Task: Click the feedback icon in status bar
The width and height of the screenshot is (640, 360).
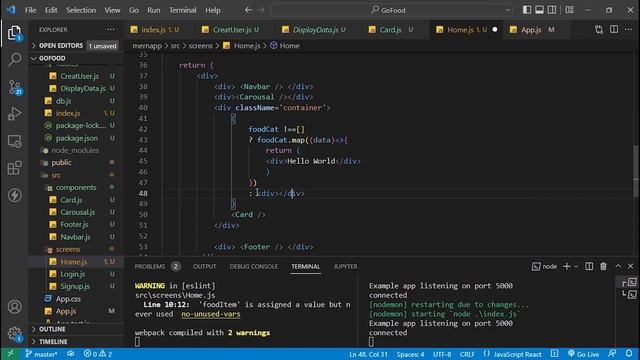Action: [x=612, y=354]
